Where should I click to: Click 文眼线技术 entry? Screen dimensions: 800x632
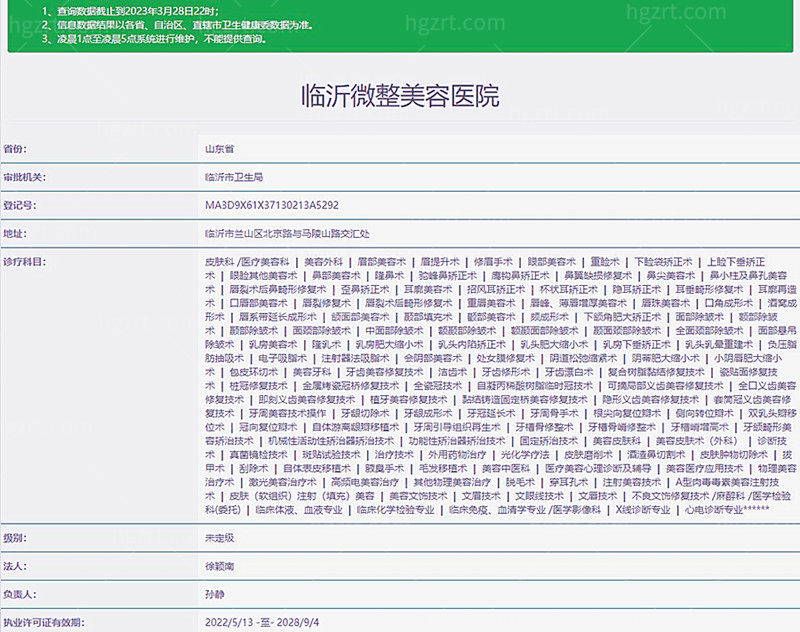(x=540, y=496)
